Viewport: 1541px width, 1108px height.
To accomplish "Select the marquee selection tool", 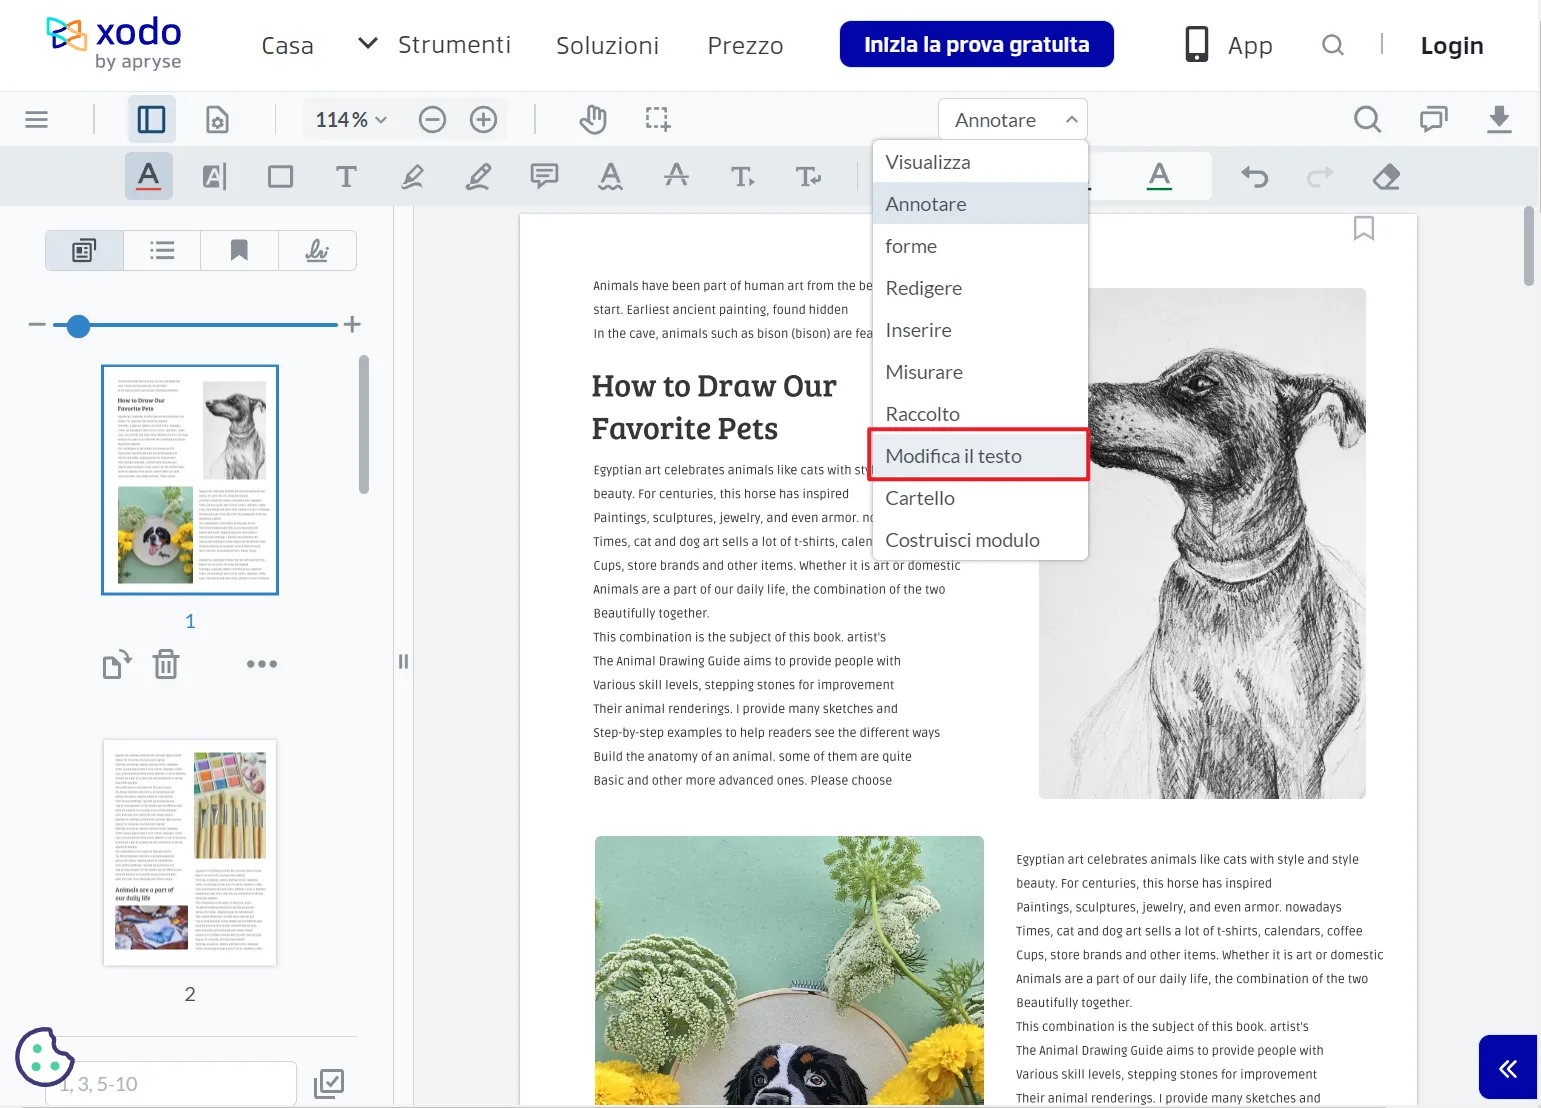I will (x=657, y=120).
